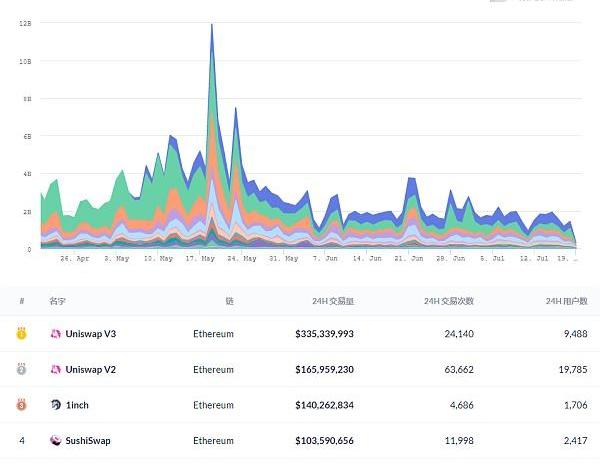
Task: Sort by the 24H 交易量 column header
Action: (333, 301)
